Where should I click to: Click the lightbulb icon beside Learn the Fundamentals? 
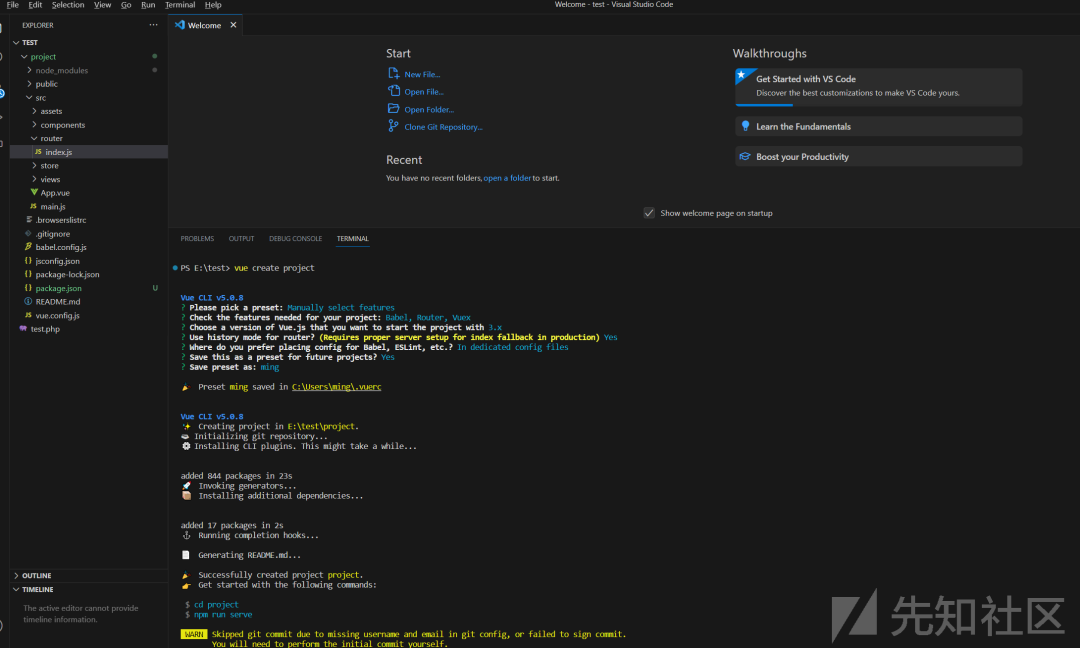click(x=745, y=126)
